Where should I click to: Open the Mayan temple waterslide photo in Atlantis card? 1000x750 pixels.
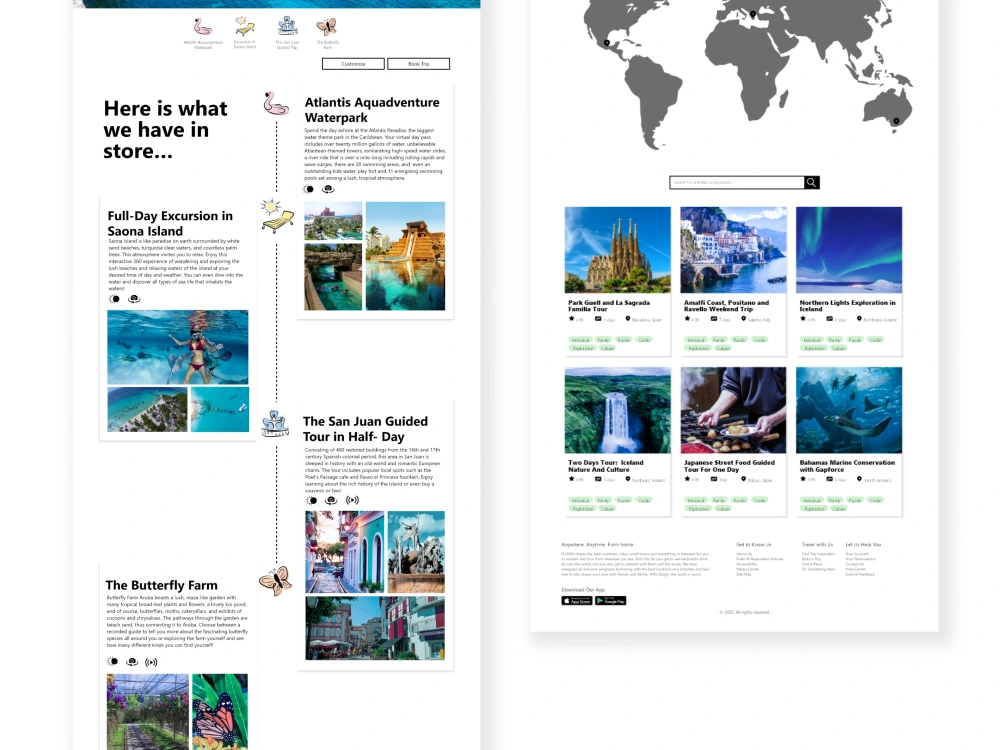click(x=405, y=256)
